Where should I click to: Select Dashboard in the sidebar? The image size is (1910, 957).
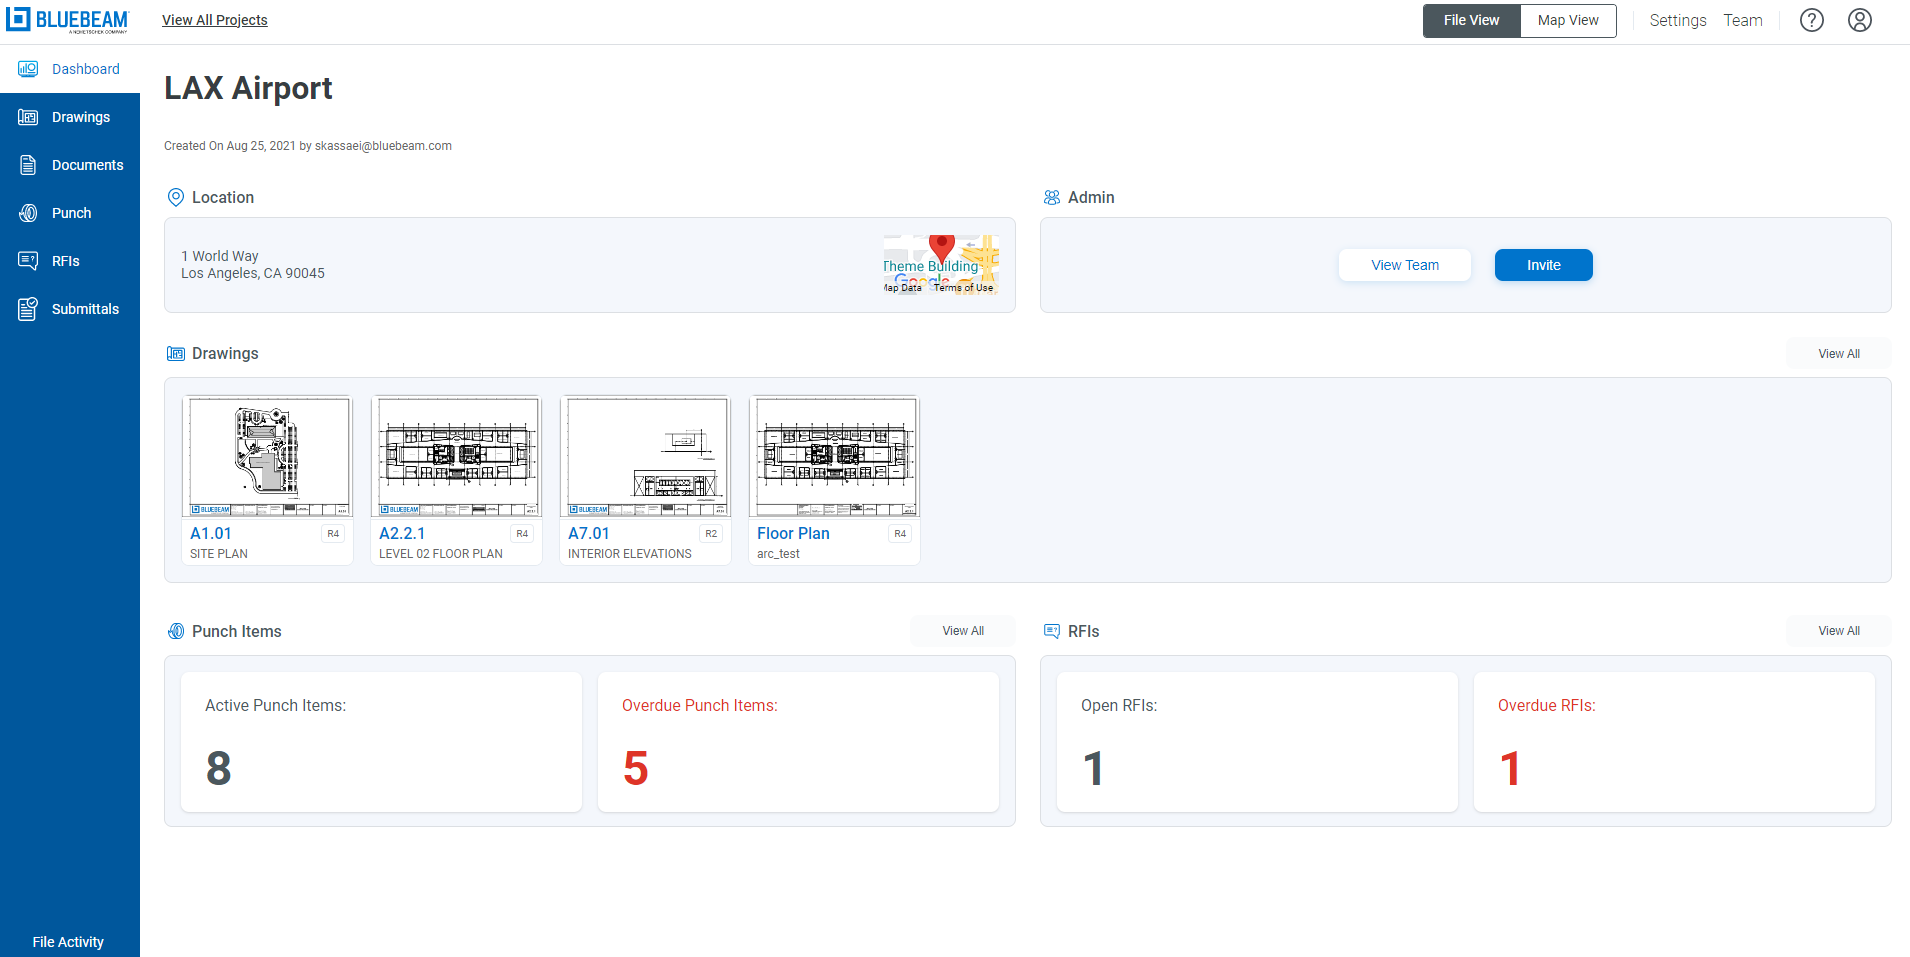tap(70, 69)
